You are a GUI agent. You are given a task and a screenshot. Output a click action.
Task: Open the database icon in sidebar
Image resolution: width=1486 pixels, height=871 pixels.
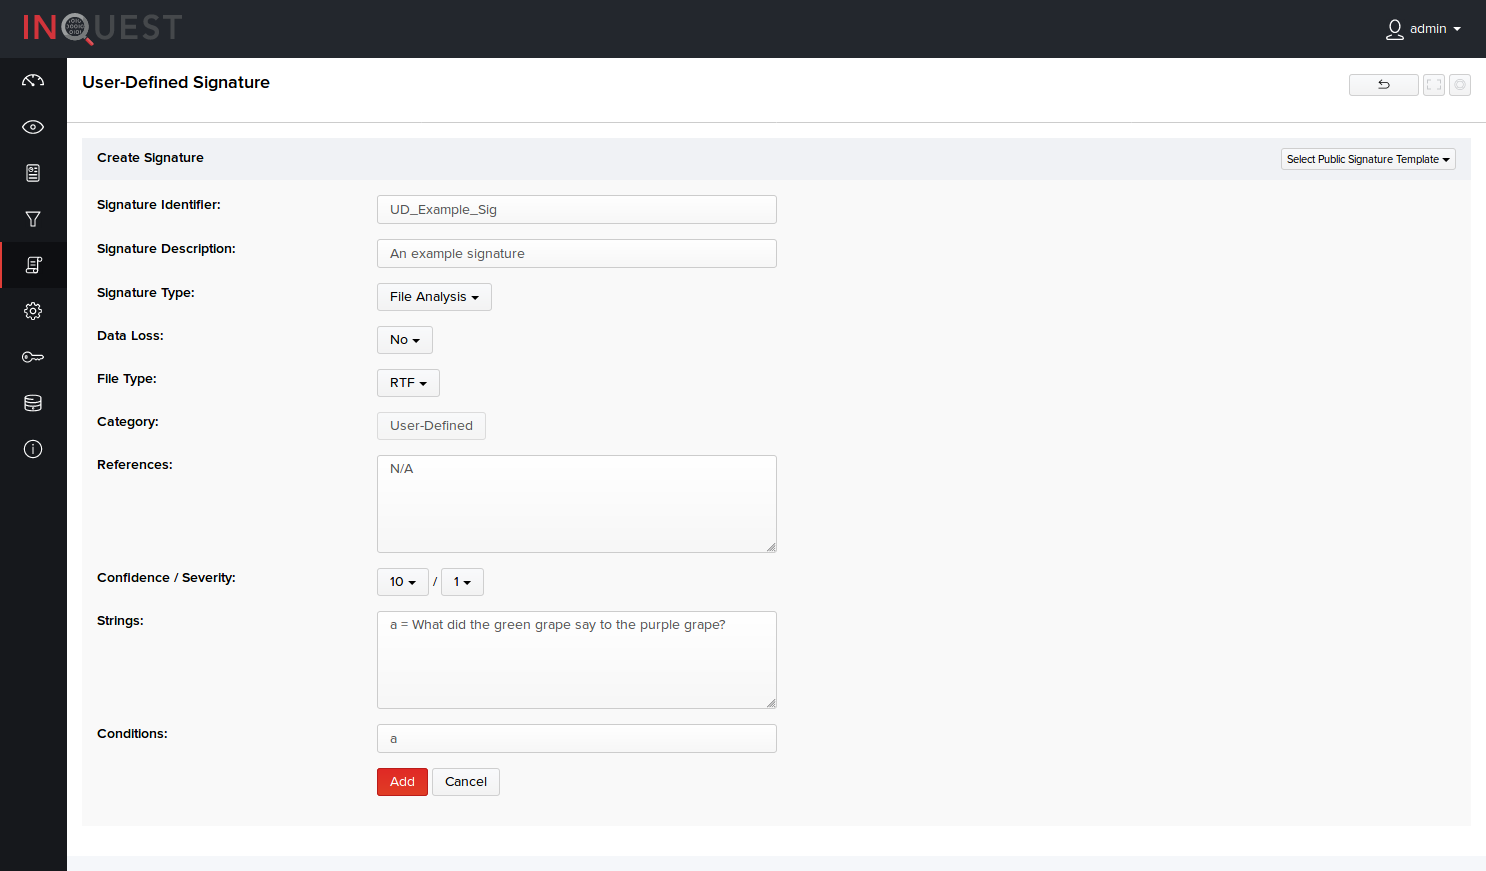pos(33,403)
